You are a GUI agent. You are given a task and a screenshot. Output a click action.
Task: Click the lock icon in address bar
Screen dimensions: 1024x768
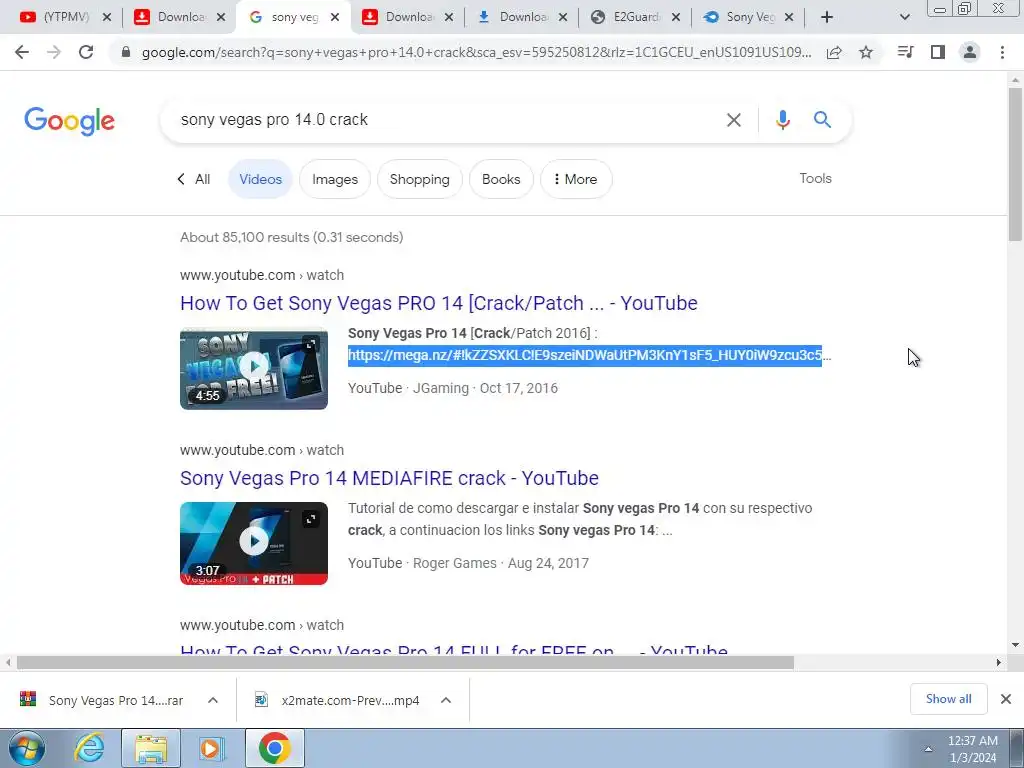tap(126, 52)
